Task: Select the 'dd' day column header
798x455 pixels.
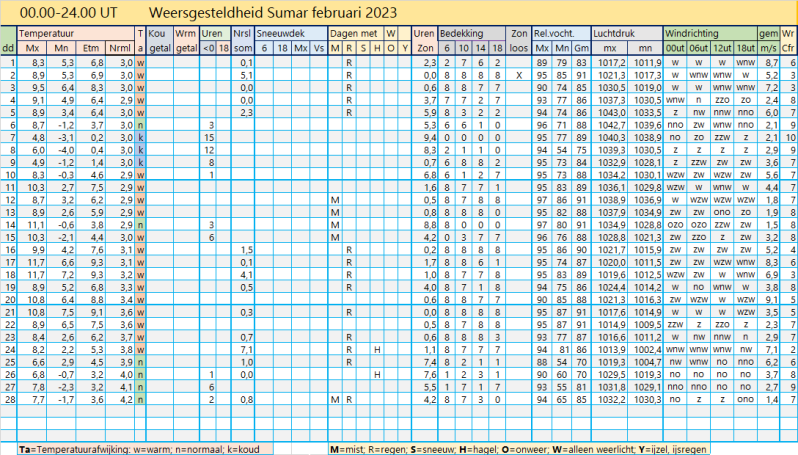Action: coord(8,48)
